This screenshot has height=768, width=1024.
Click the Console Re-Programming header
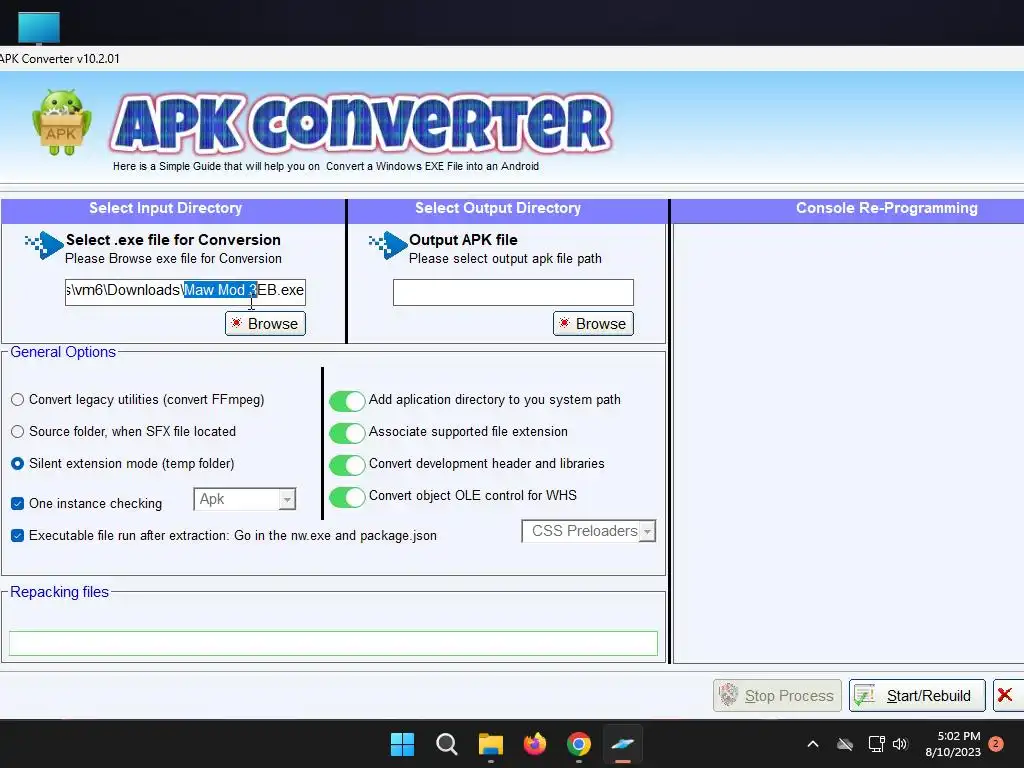(886, 208)
